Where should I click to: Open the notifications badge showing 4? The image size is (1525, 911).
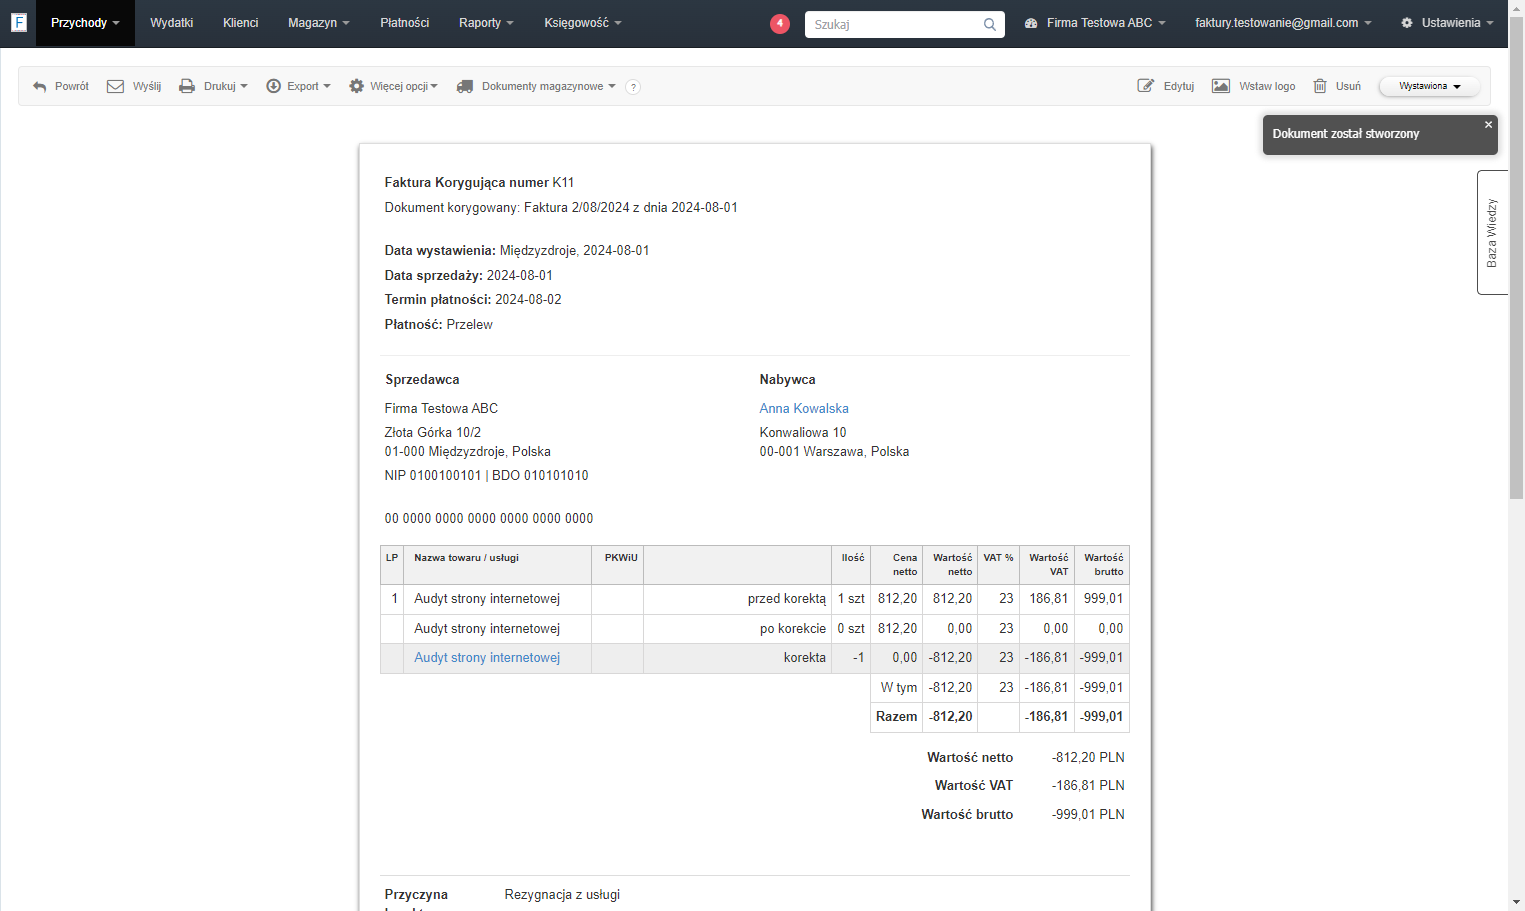coord(780,23)
